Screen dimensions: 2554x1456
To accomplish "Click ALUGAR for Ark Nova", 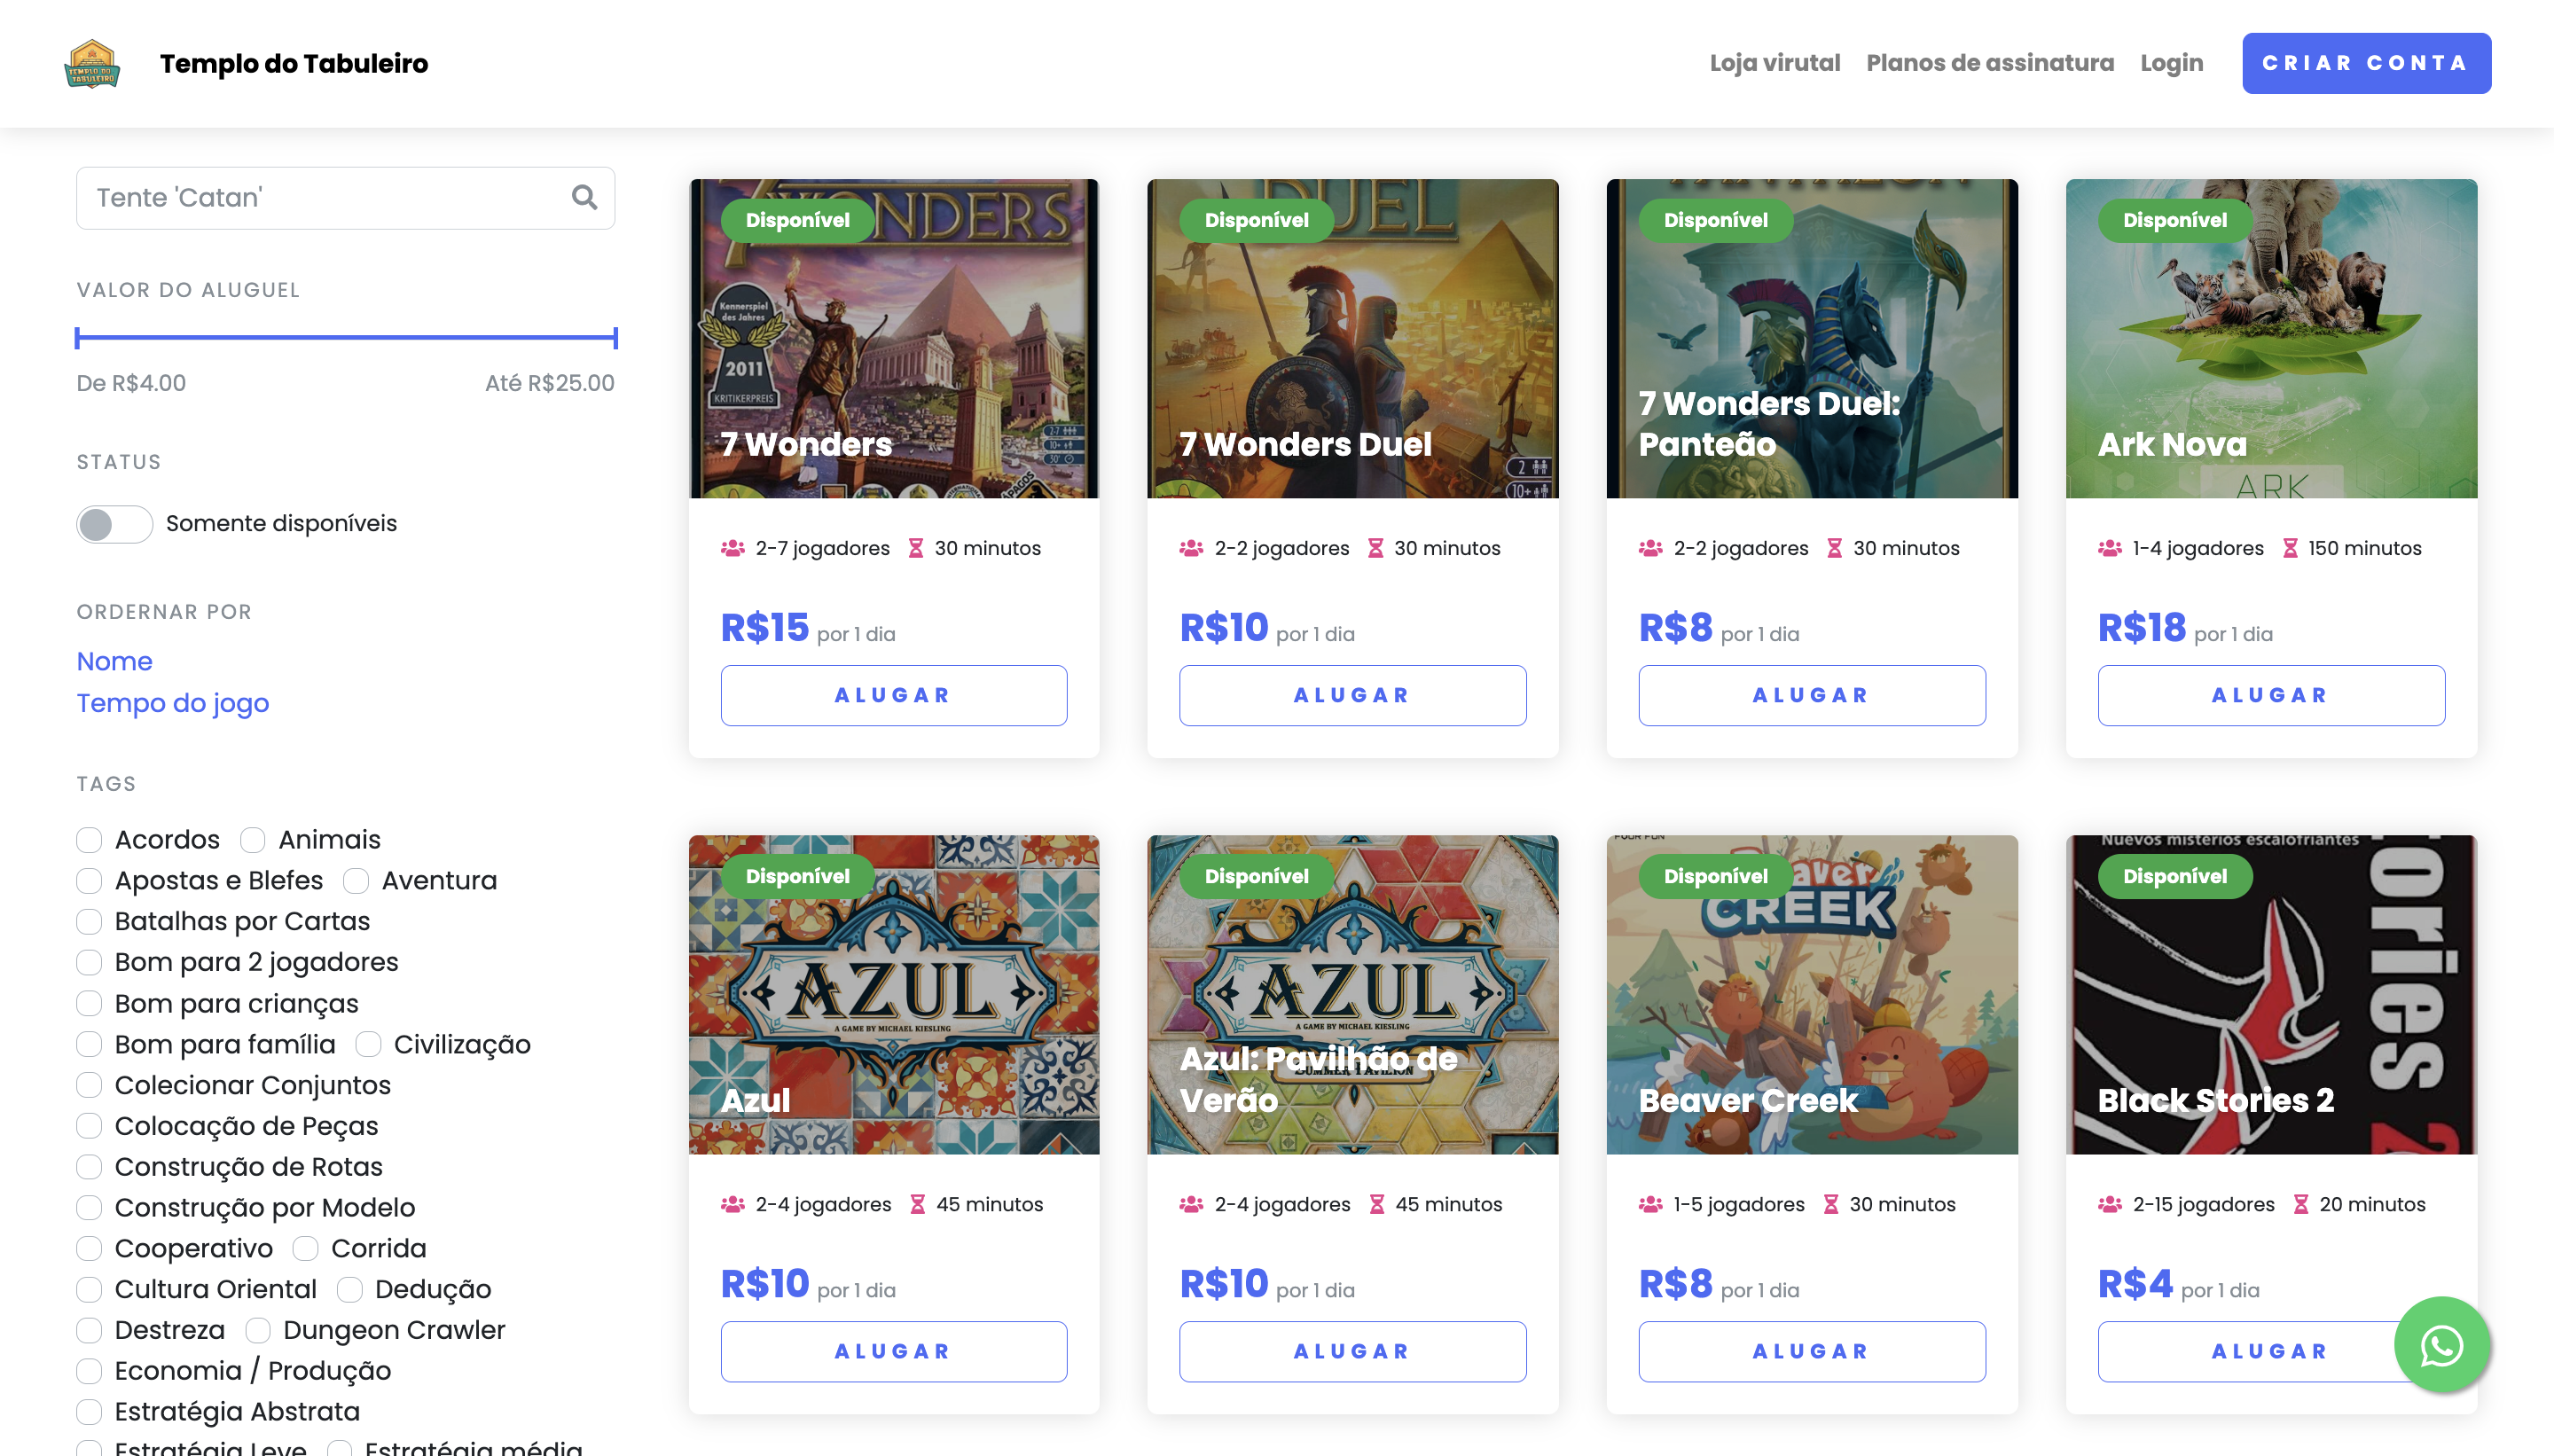I will (x=2271, y=695).
